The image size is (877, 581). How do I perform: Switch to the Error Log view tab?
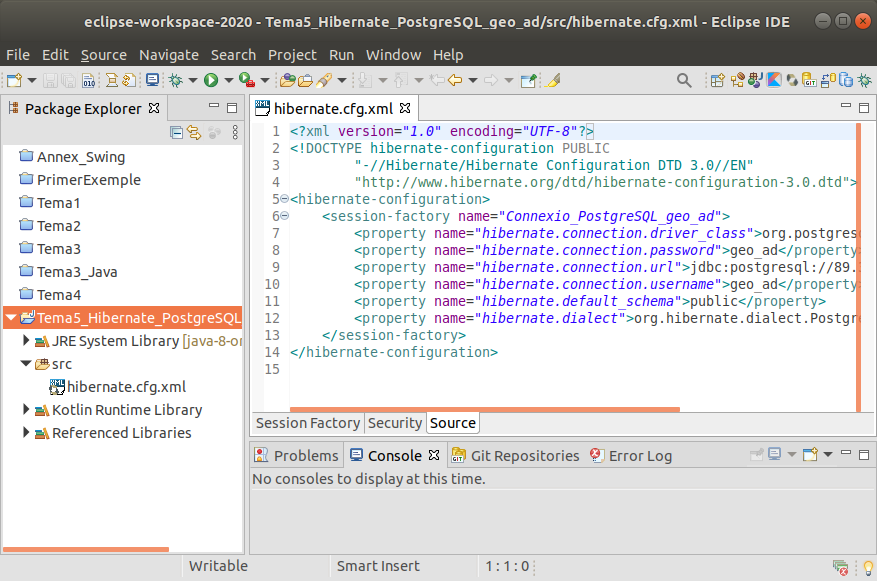(630, 456)
